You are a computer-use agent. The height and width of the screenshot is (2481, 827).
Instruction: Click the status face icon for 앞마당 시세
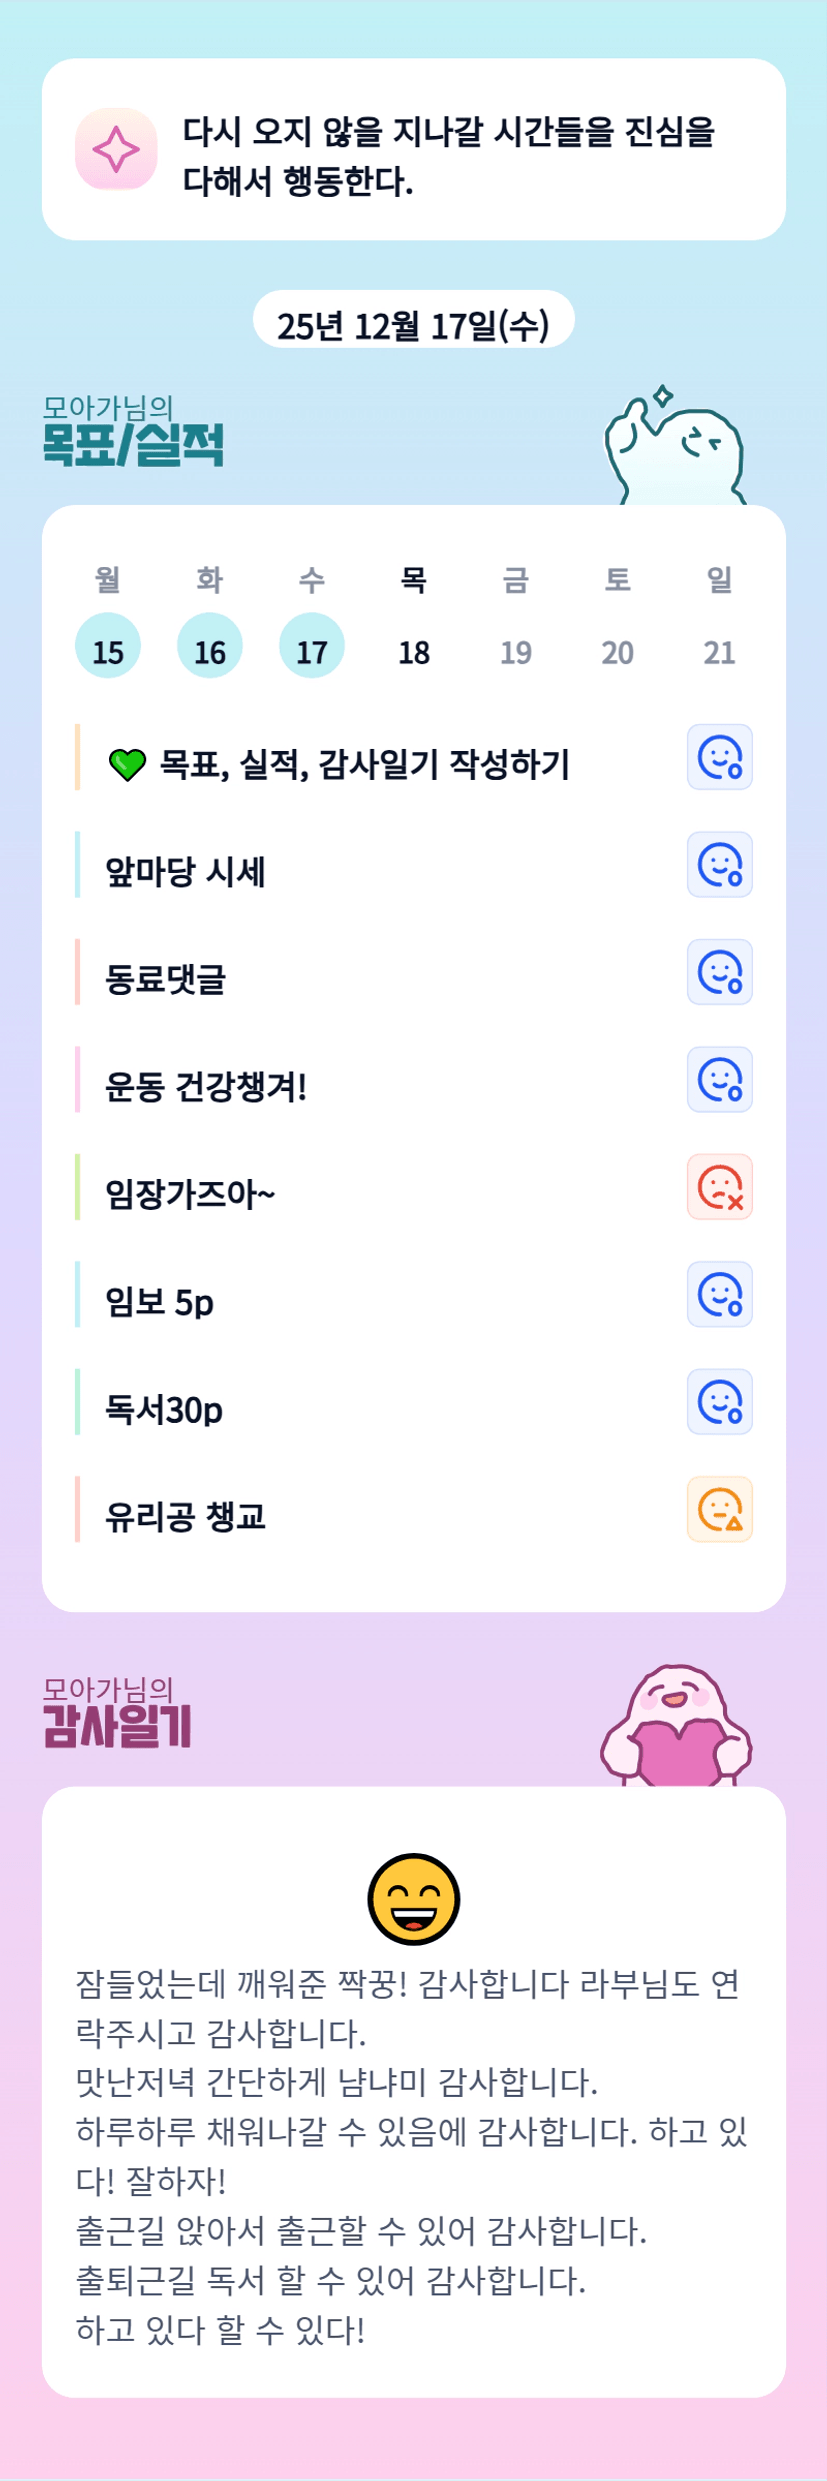pos(719,865)
